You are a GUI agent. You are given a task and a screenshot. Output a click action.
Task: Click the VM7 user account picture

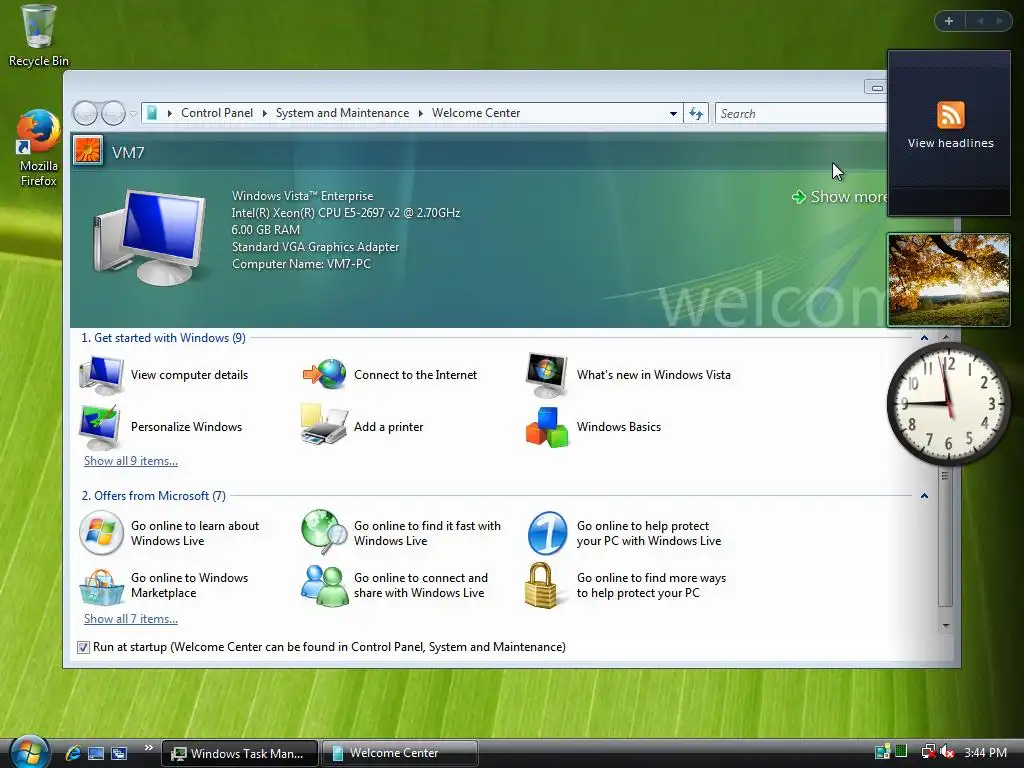click(x=87, y=150)
